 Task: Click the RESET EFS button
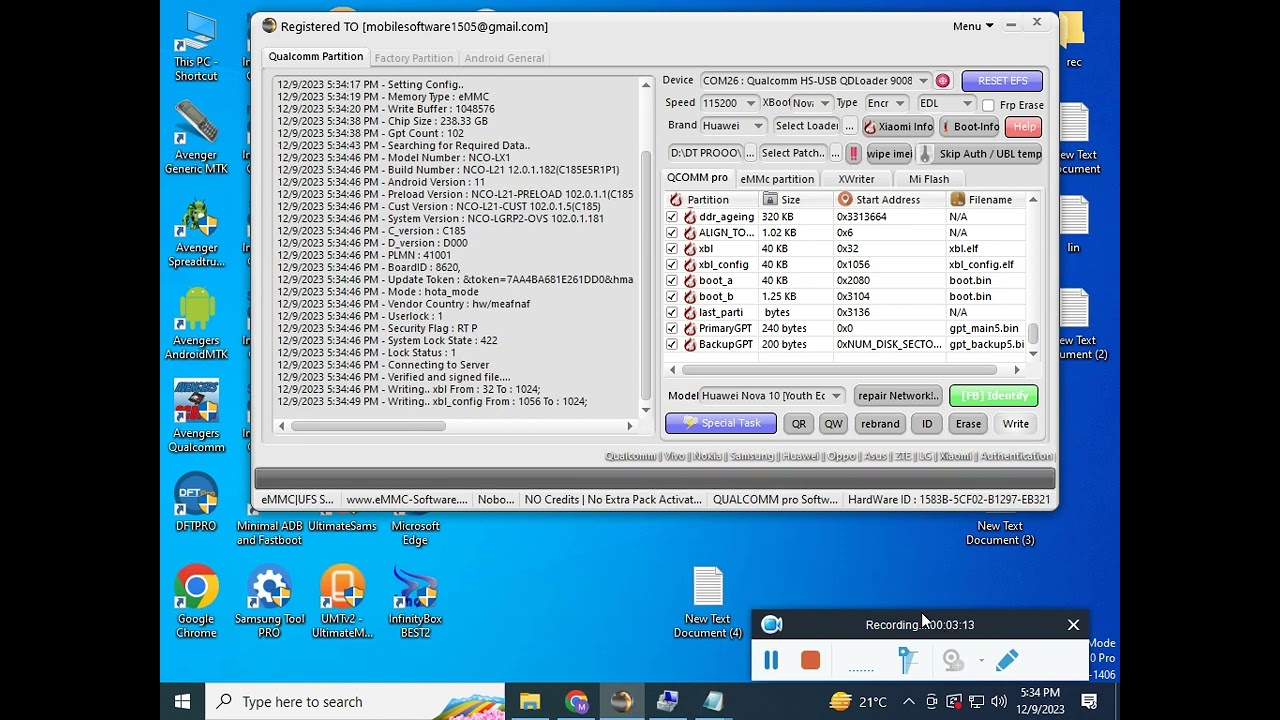[1002, 81]
